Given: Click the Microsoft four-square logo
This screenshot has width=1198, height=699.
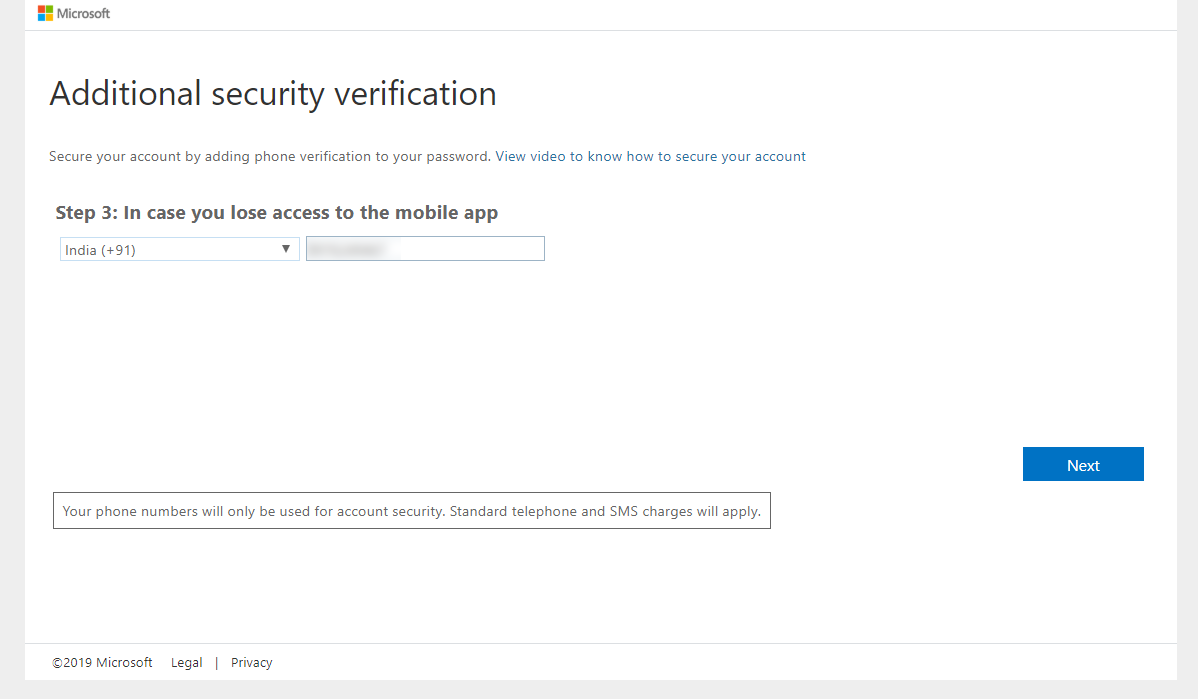Looking at the screenshot, I should 46,14.
